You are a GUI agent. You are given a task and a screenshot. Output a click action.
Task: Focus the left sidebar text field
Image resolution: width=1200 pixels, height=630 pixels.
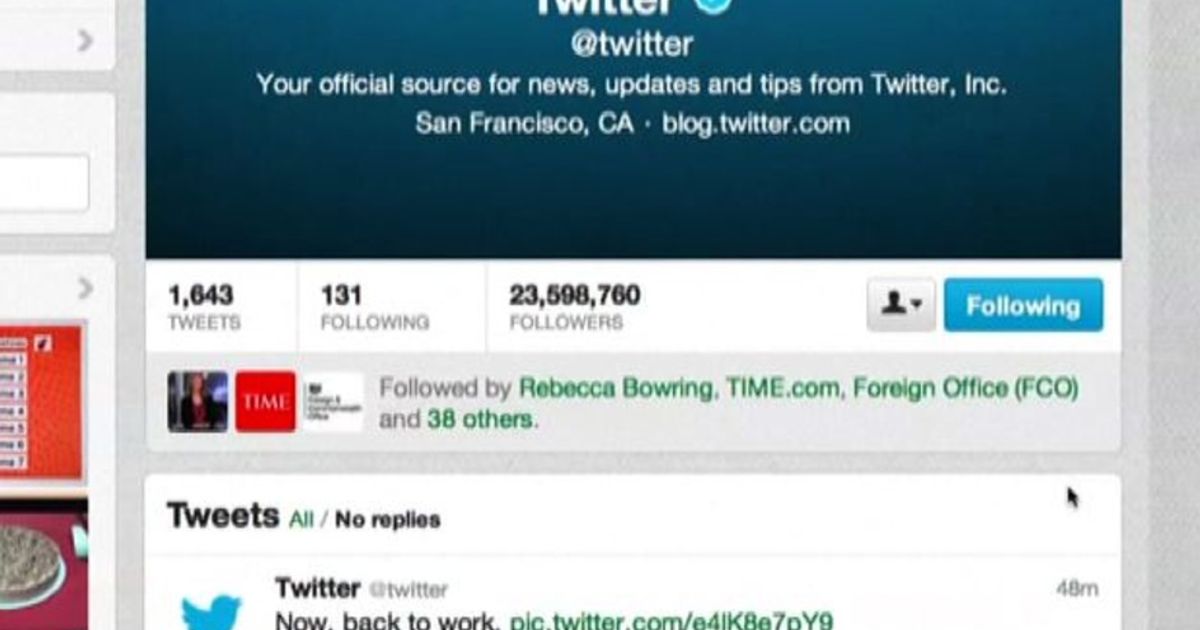click(44, 184)
